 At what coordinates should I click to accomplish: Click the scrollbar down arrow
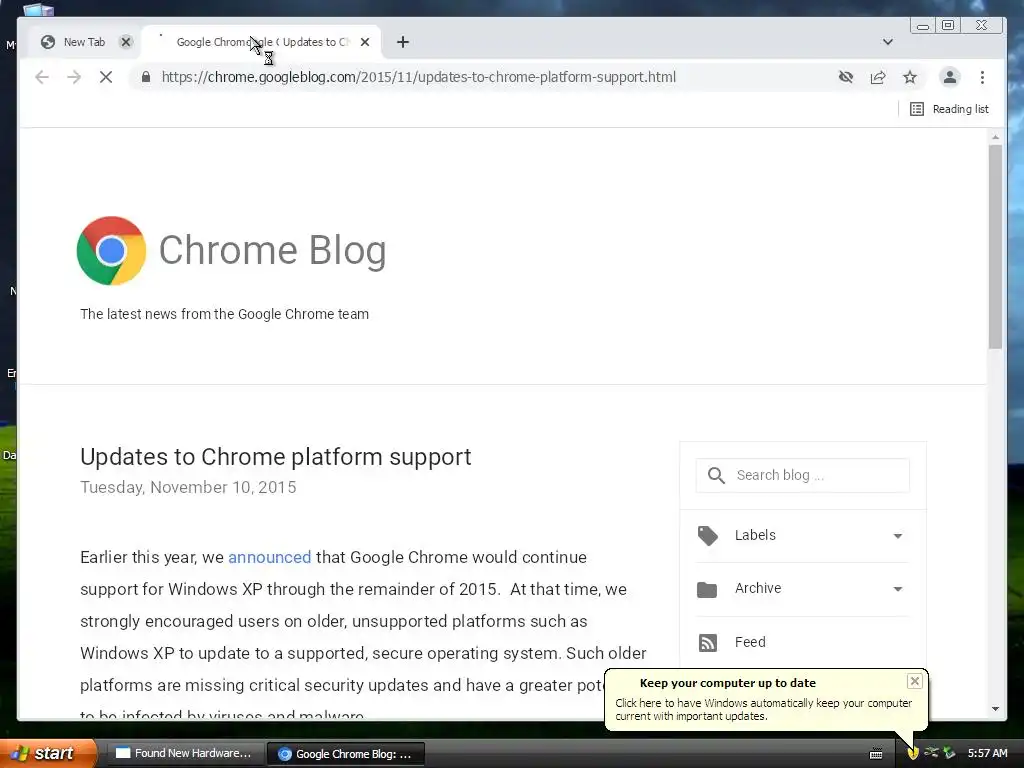pyautogui.click(x=995, y=709)
